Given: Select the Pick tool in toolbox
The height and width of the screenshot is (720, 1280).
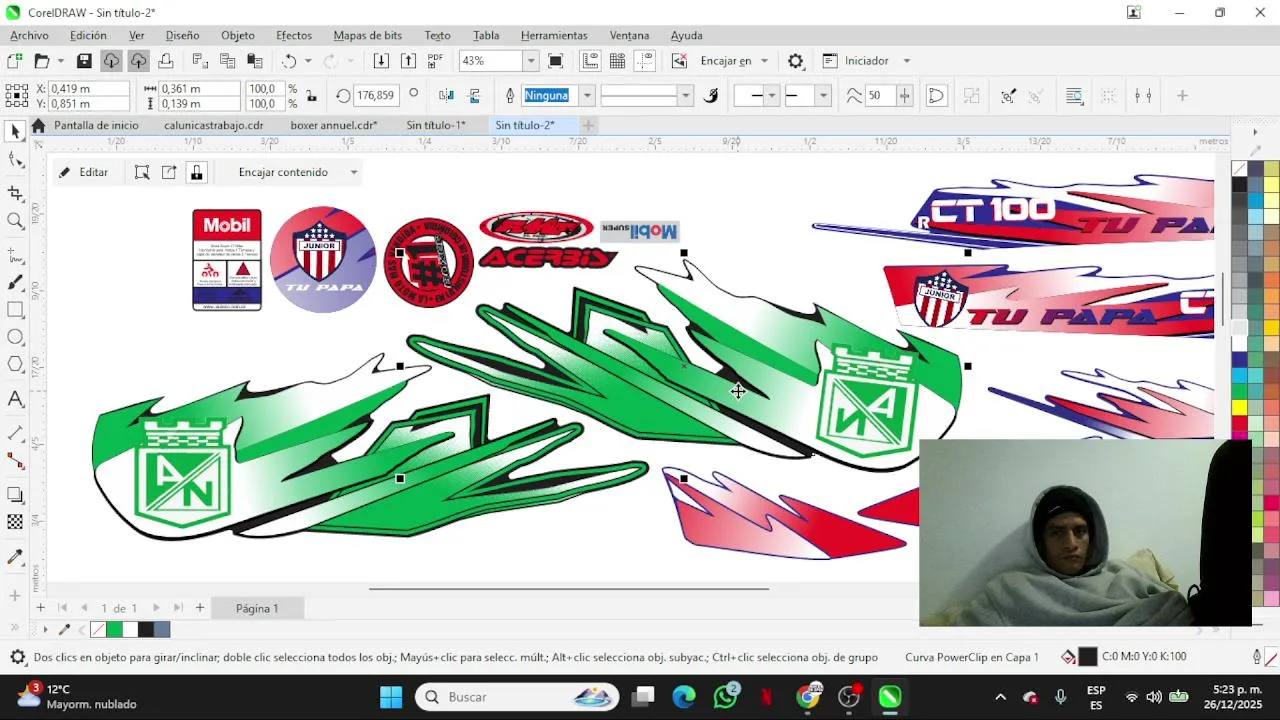Looking at the screenshot, I should [15, 131].
